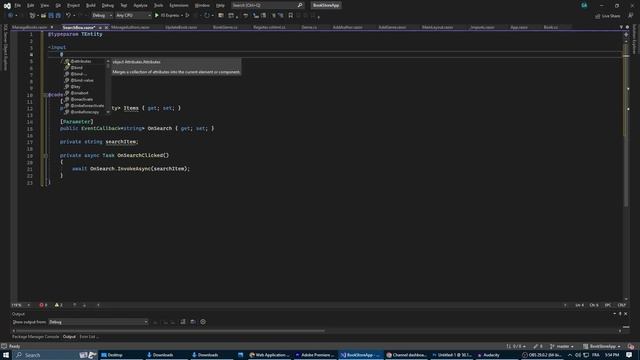The height and width of the screenshot is (360, 640).
Task: Switch to the MainLayout.razor tab
Action: pos(438,27)
